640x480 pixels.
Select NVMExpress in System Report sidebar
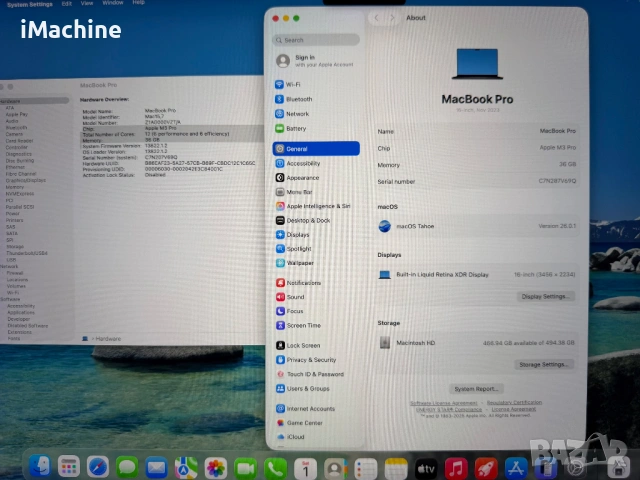[20, 193]
